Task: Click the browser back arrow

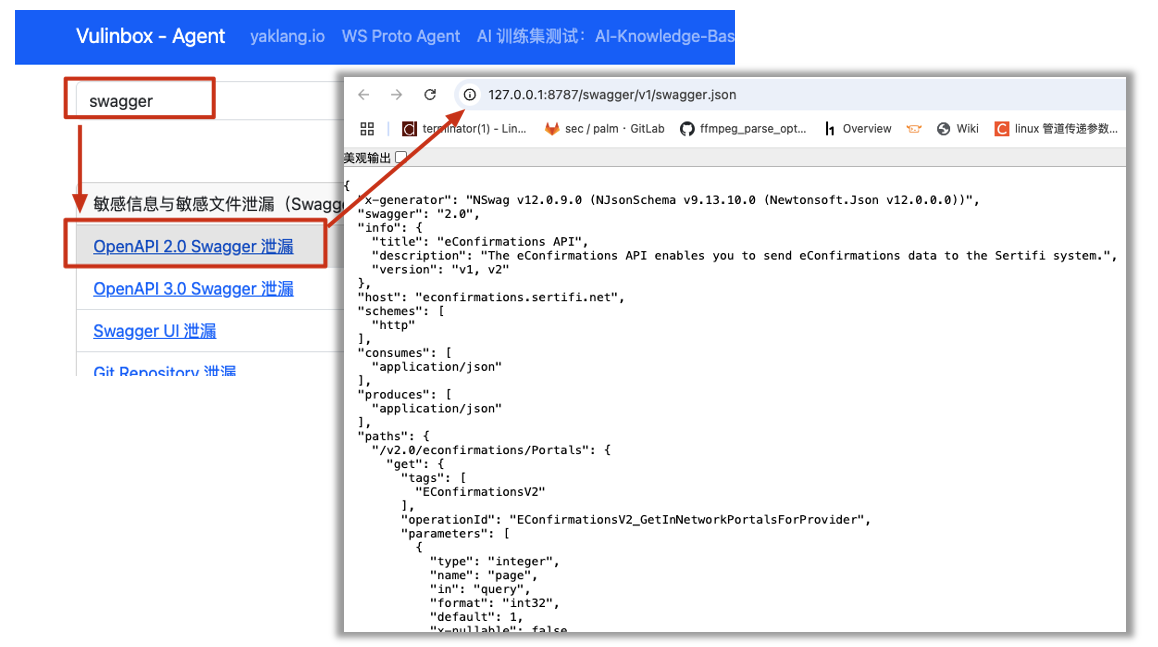Action: 363,95
